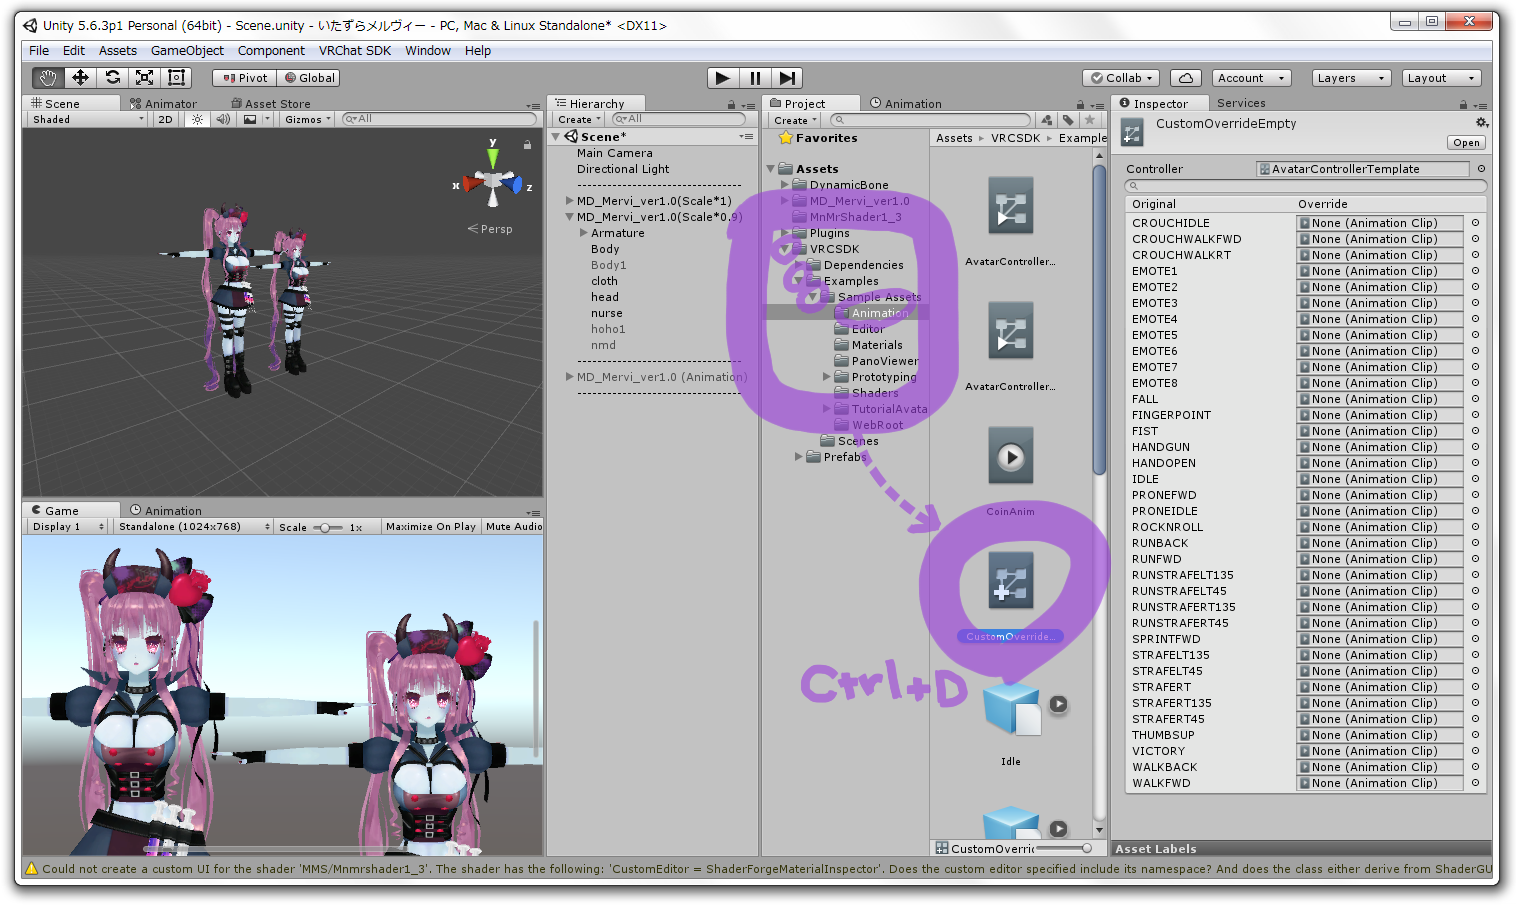1516x905 pixels.
Task: Adjust the Game view Scale slider
Action: tap(325, 527)
